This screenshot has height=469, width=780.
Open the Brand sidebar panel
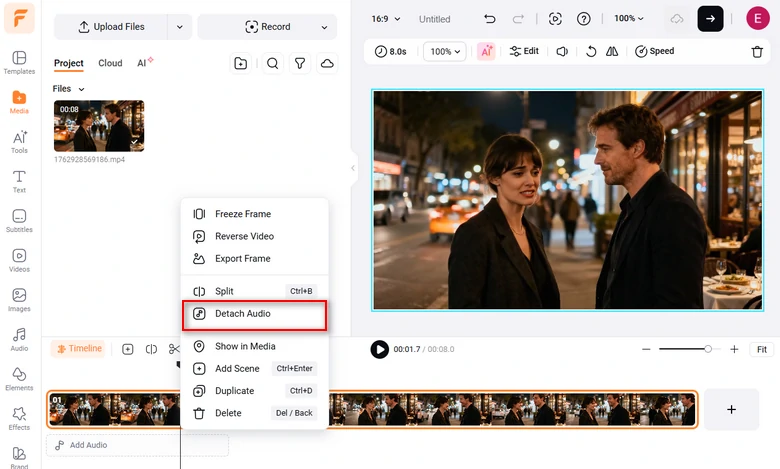(x=19, y=458)
